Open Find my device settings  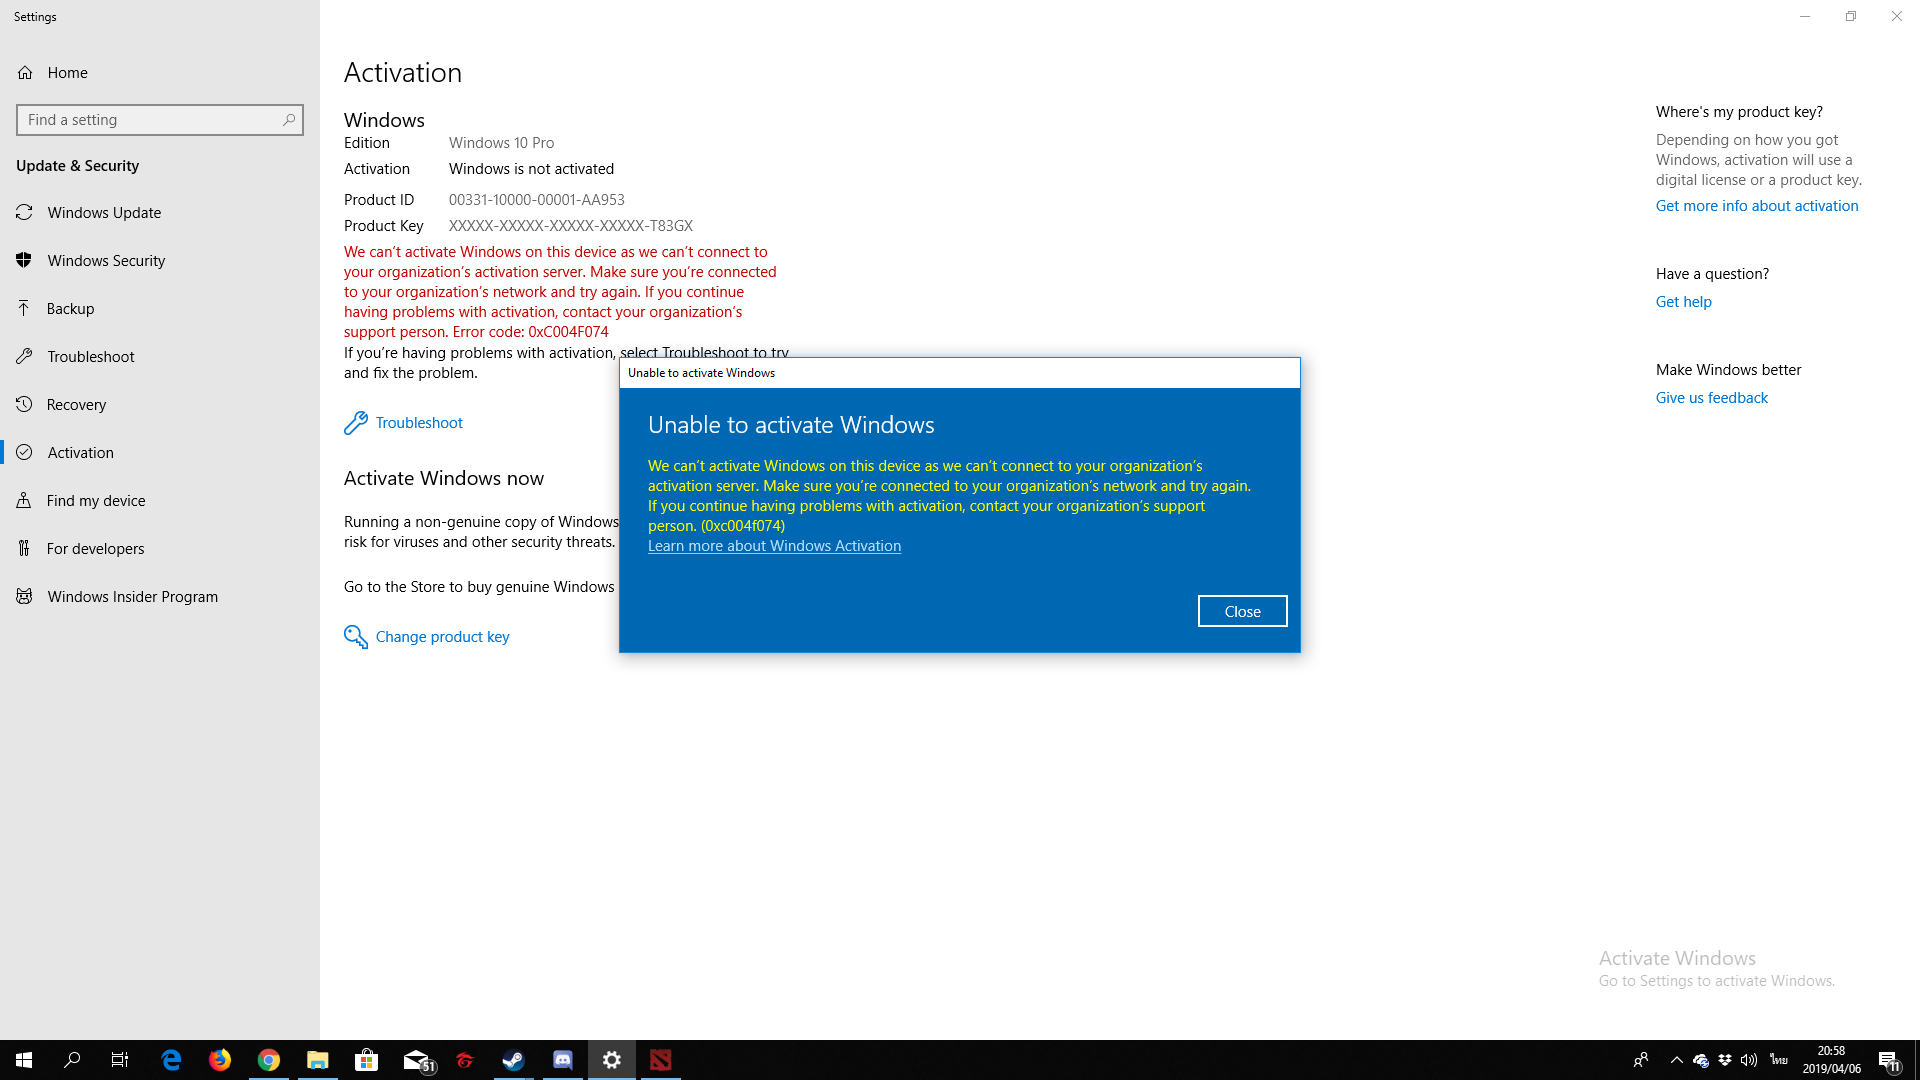pos(160,500)
